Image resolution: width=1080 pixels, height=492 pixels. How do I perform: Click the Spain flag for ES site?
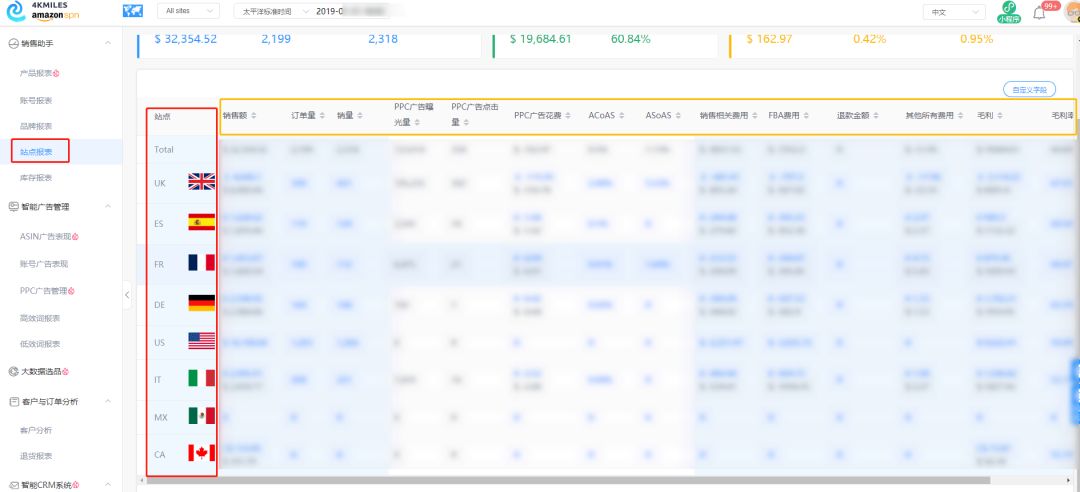pyautogui.click(x=201, y=223)
